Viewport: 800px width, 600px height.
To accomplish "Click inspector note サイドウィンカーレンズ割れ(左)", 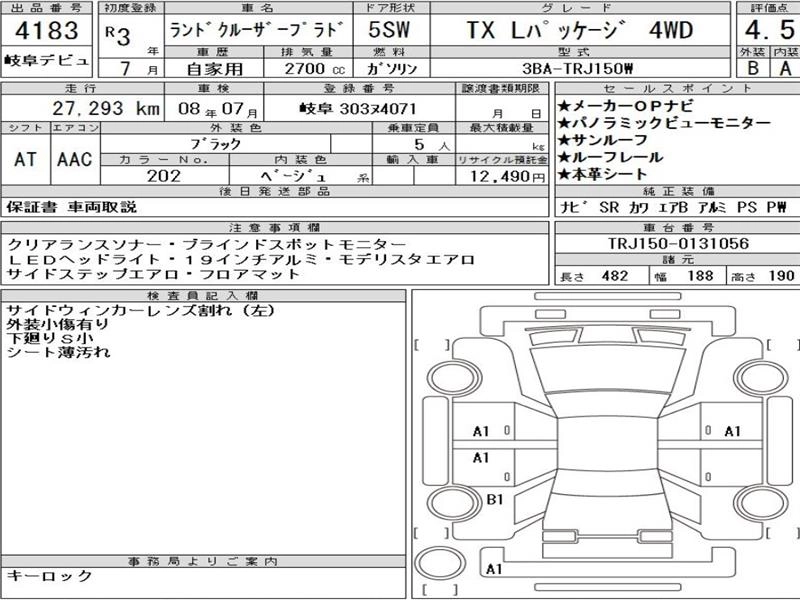I will click(x=141, y=310).
